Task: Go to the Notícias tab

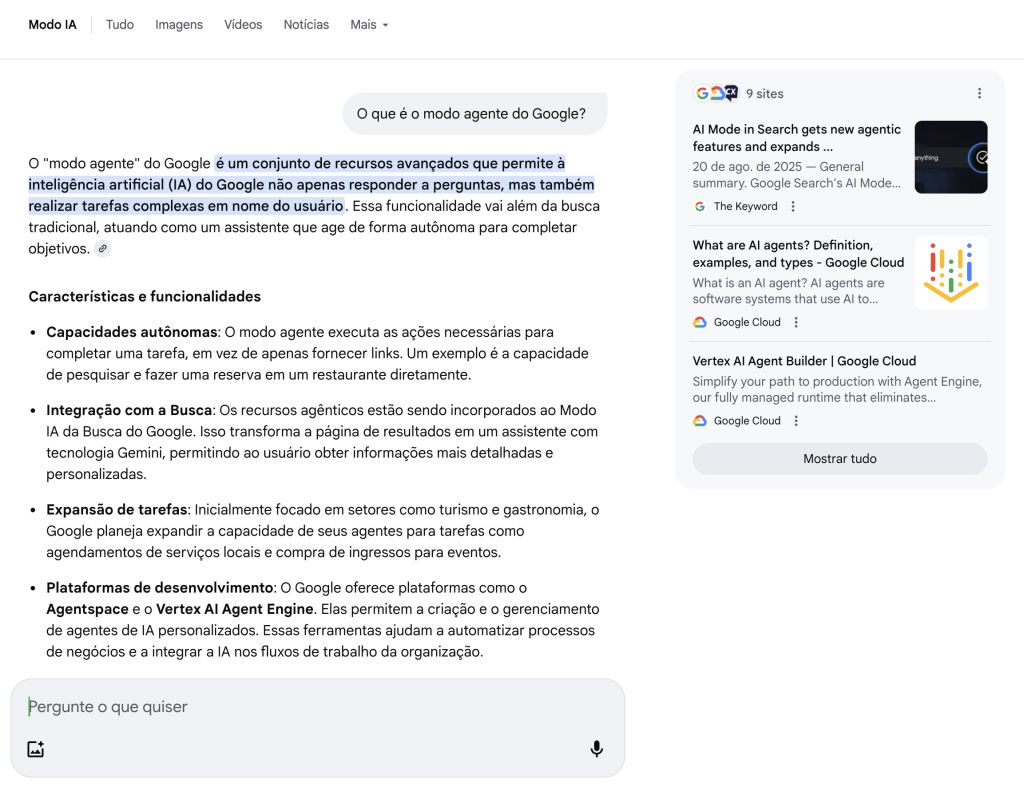Action: click(x=306, y=24)
